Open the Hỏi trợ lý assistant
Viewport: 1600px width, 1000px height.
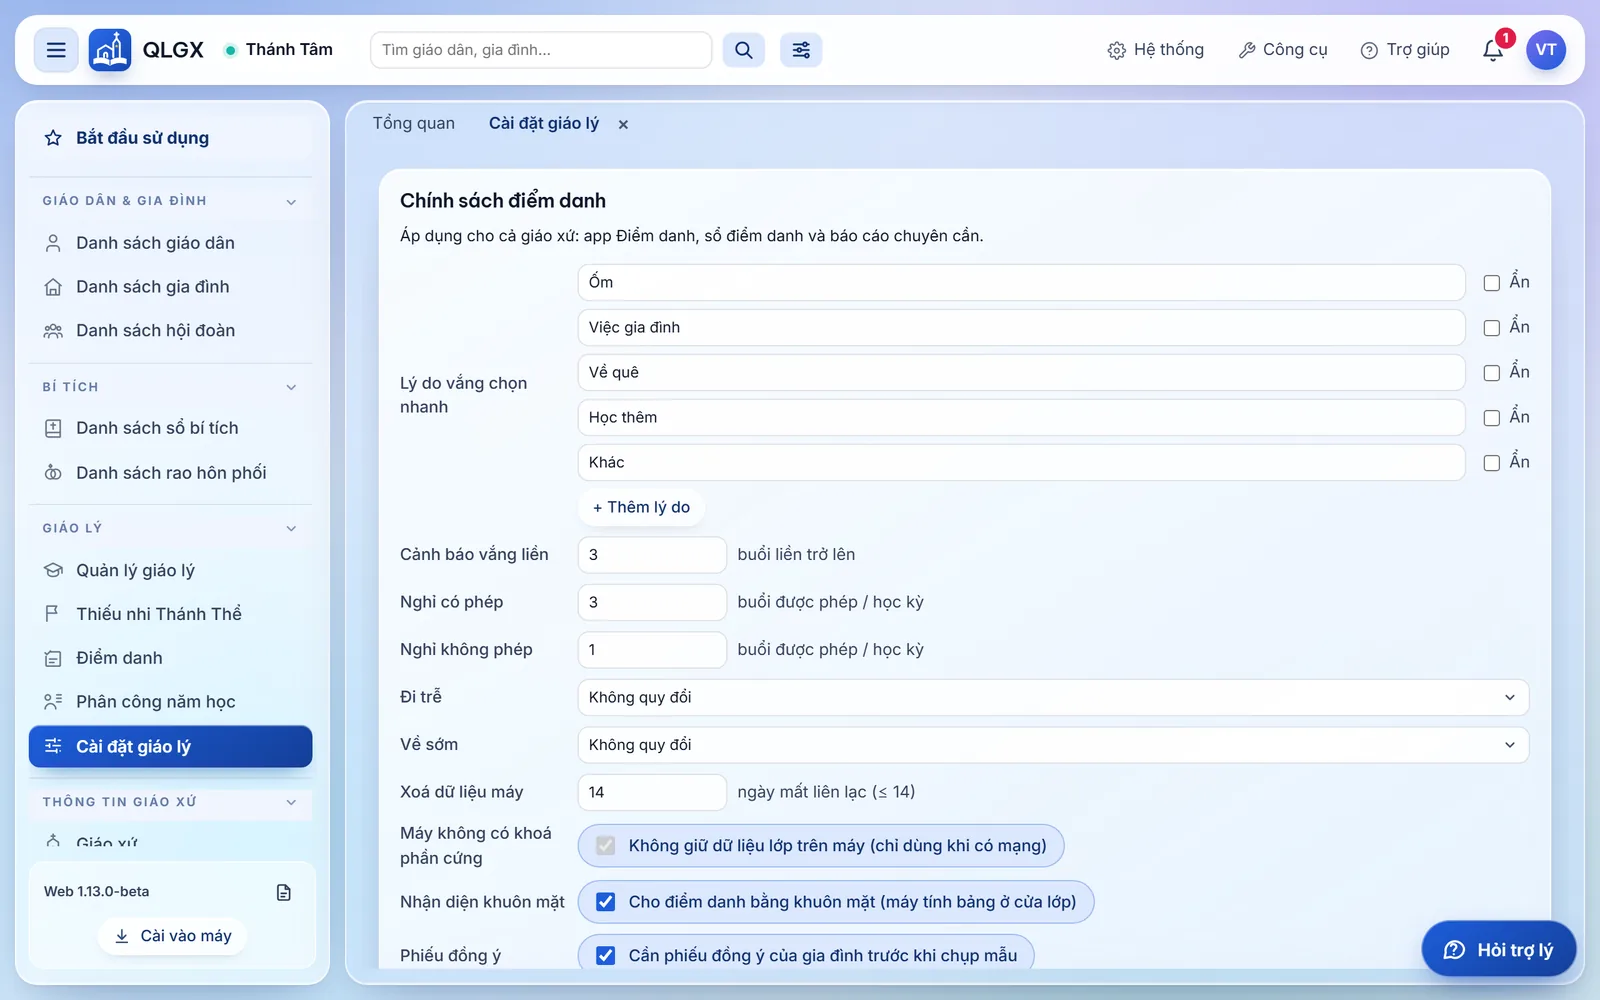(1499, 949)
